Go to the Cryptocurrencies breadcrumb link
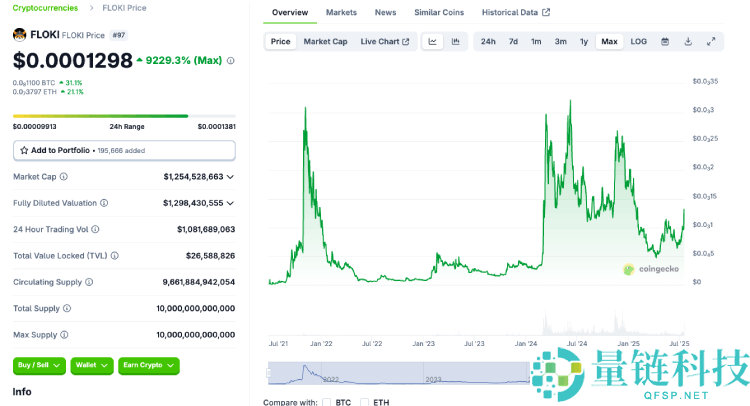This screenshot has height=406, width=750. (45, 8)
